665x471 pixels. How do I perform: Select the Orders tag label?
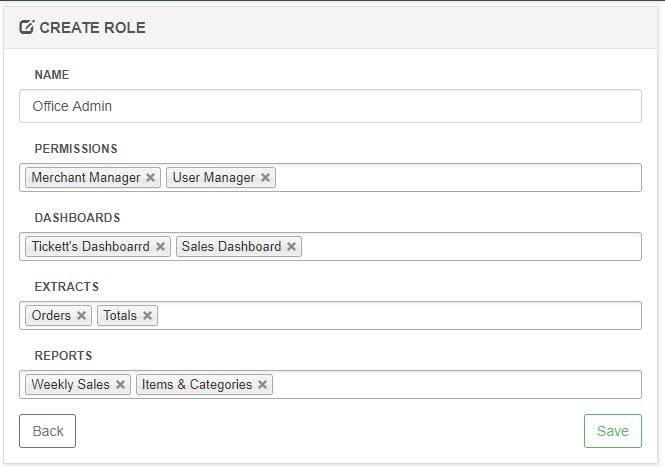[x=51, y=316]
